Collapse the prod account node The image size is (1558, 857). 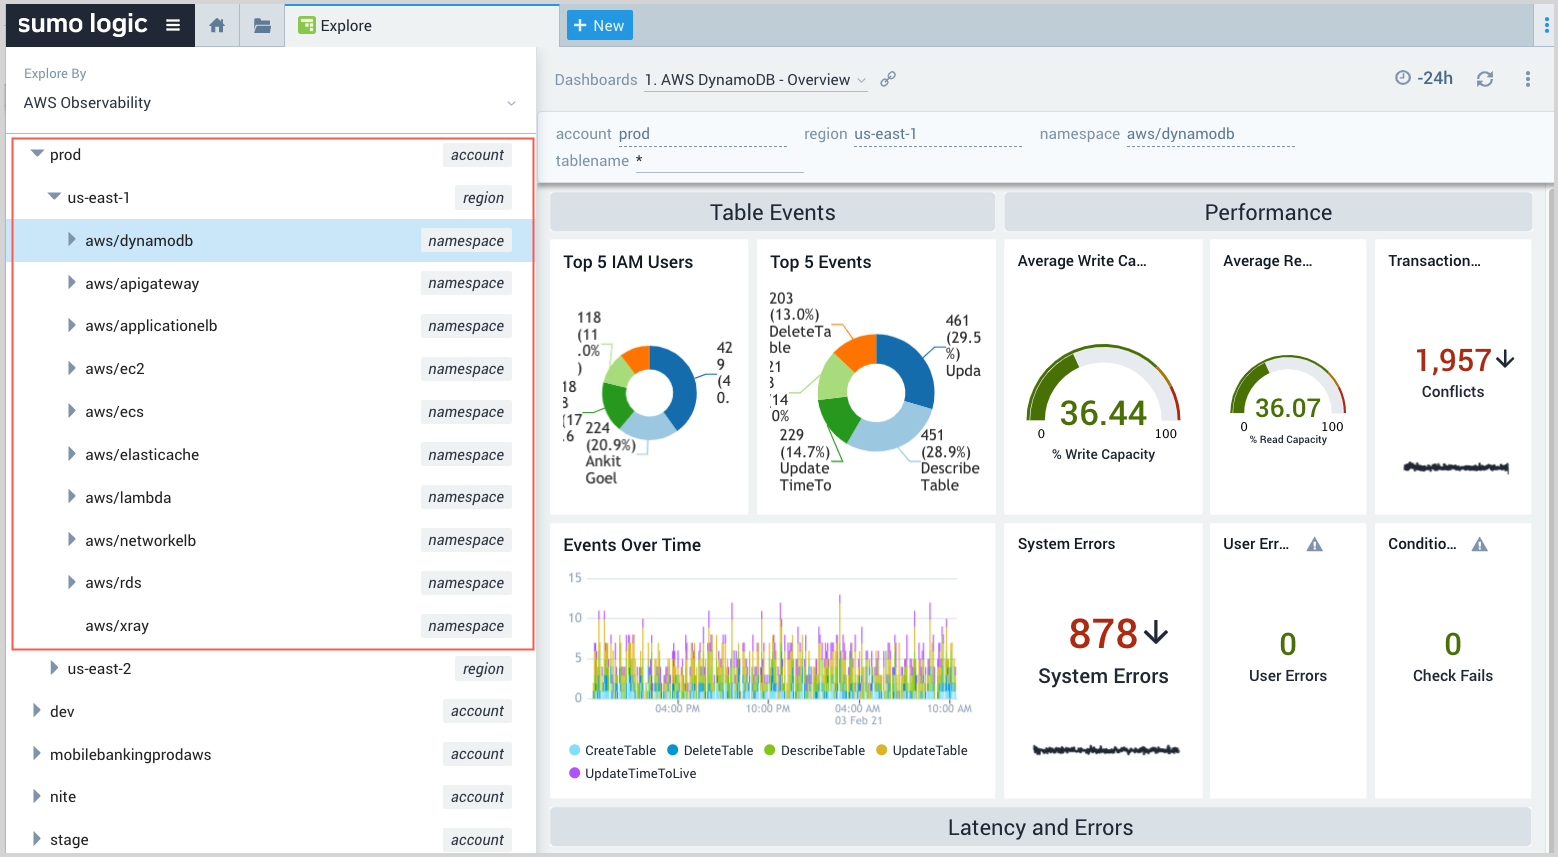pos(37,154)
